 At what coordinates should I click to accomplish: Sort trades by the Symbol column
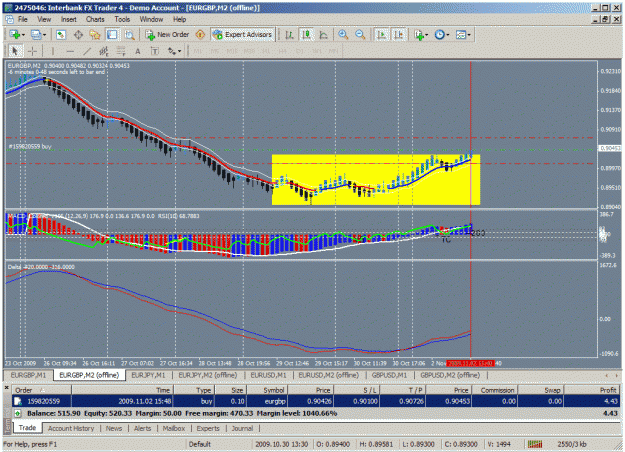268,390
